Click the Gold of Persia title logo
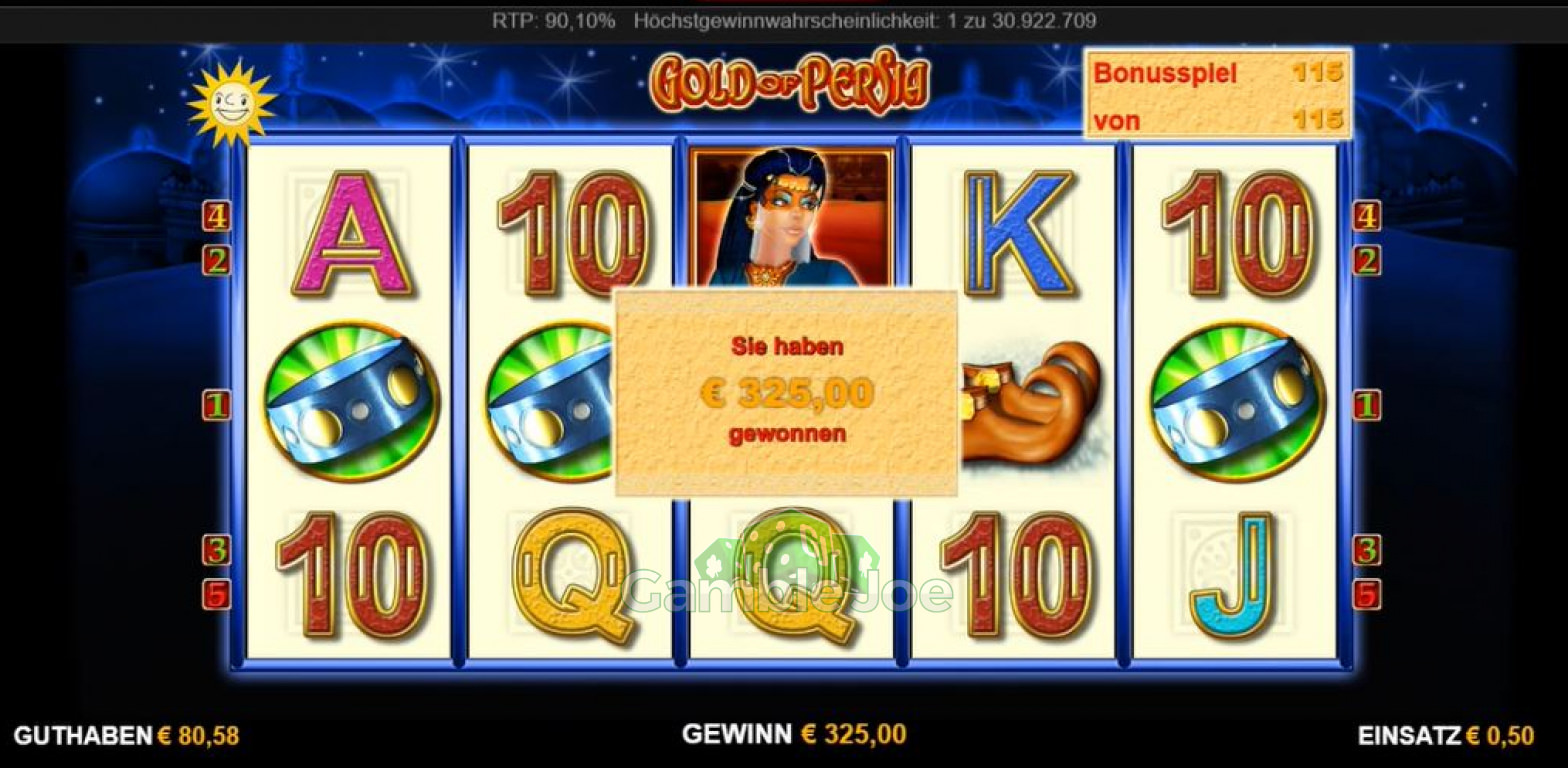 [790, 83]
